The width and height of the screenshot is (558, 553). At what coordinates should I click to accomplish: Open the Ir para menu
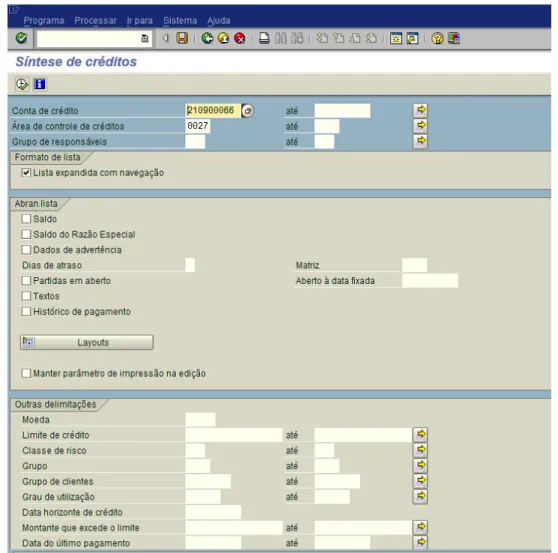point(140,21)
